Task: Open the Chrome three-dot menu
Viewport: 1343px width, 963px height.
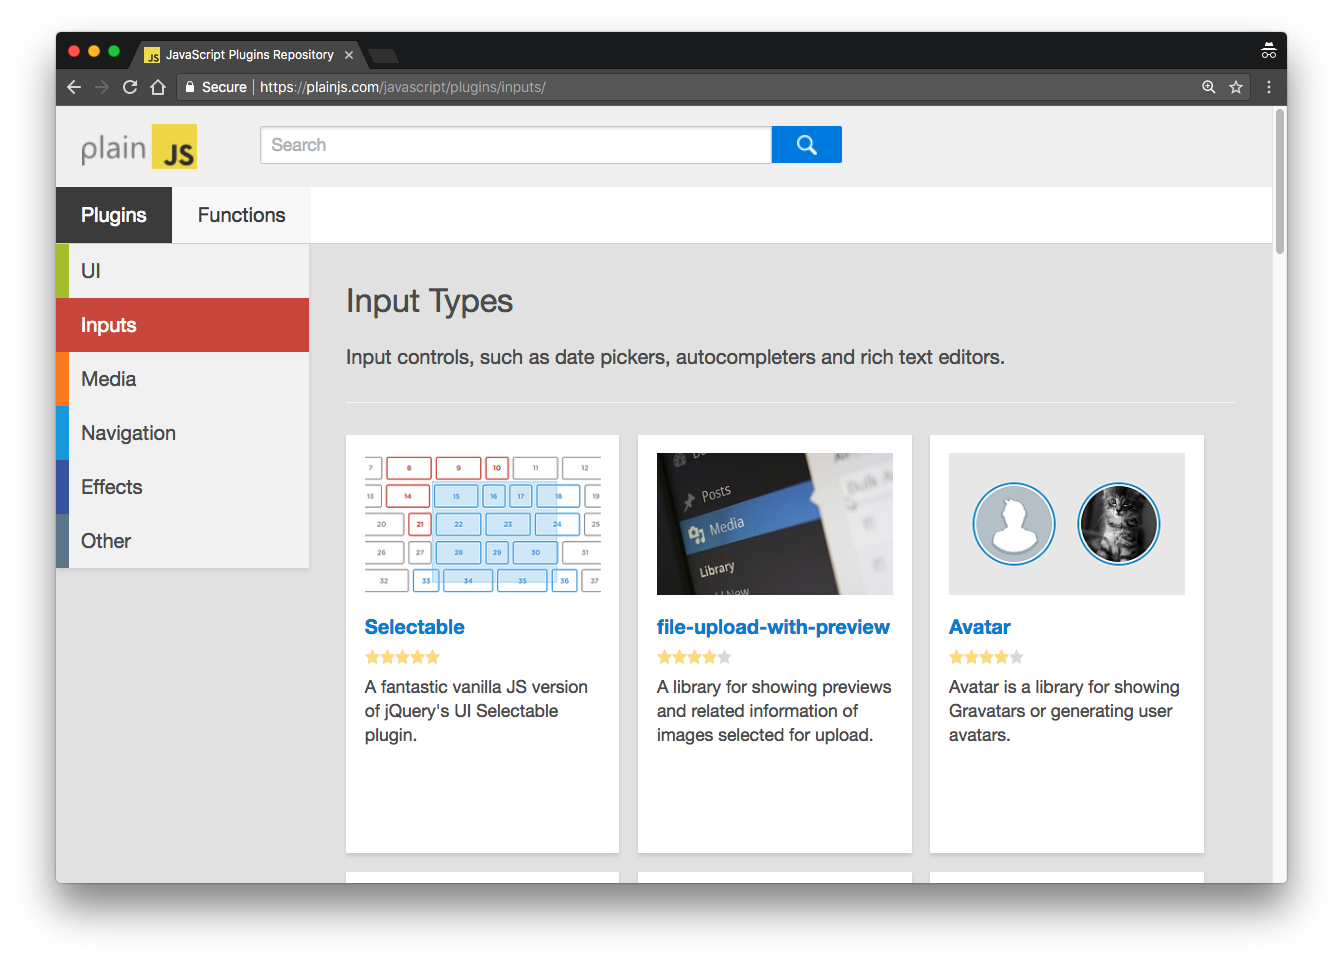Action: (x=1269, y=87)
